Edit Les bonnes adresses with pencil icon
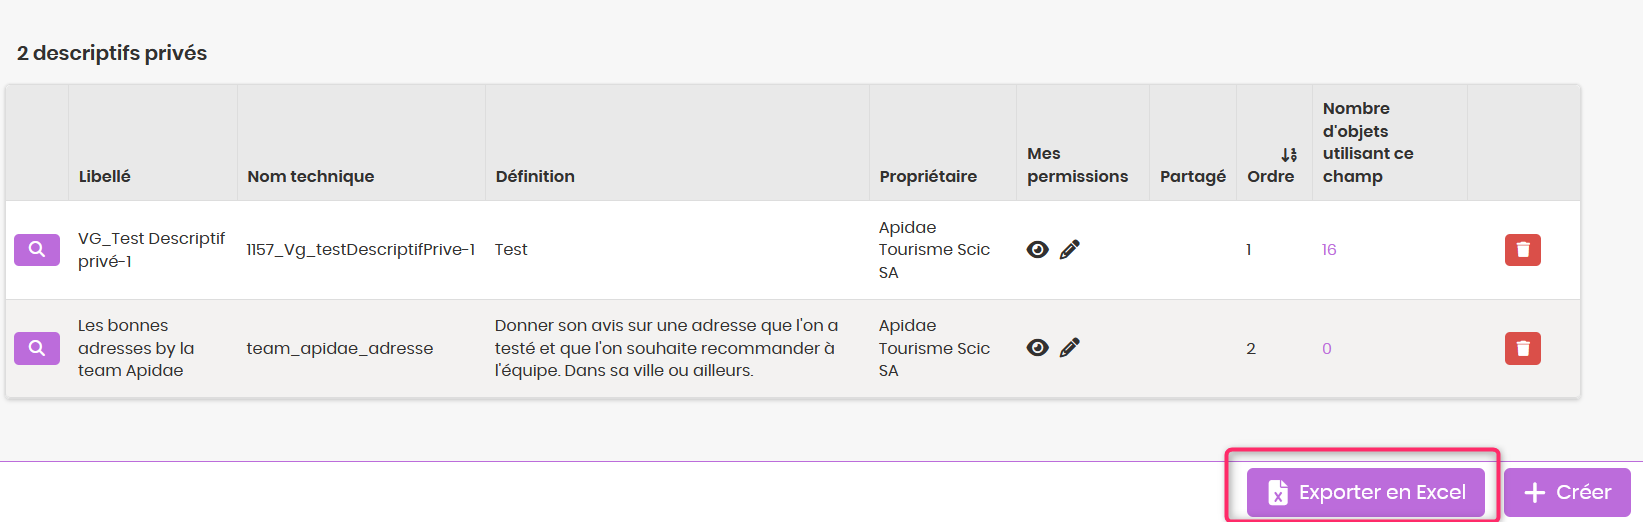1643x522 pixels. coord(1070,348)
